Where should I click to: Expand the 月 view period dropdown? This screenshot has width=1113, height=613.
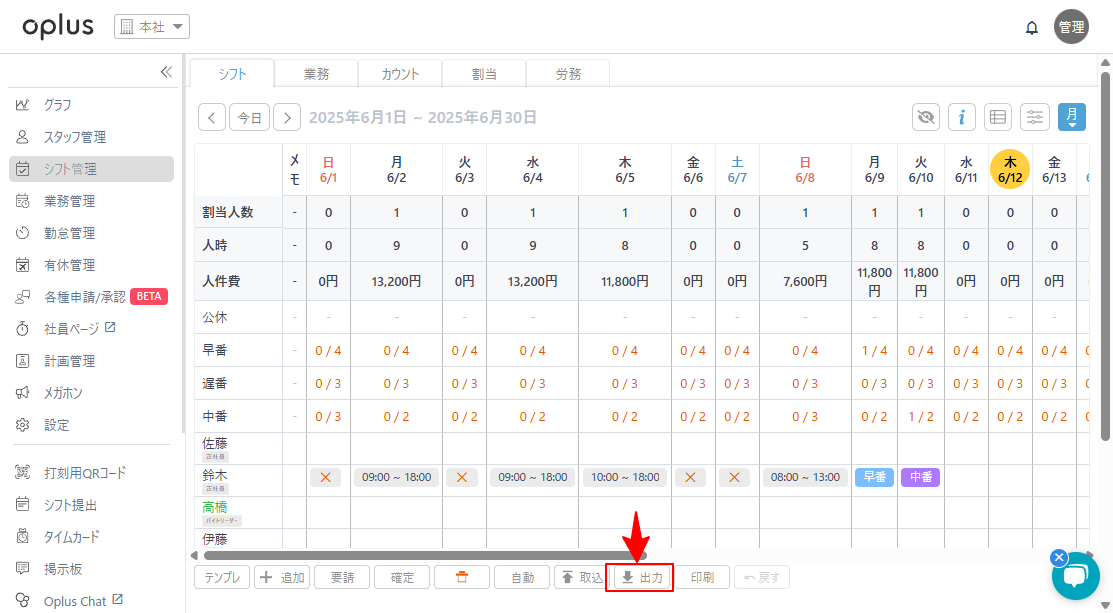[x=1072, y=117]
